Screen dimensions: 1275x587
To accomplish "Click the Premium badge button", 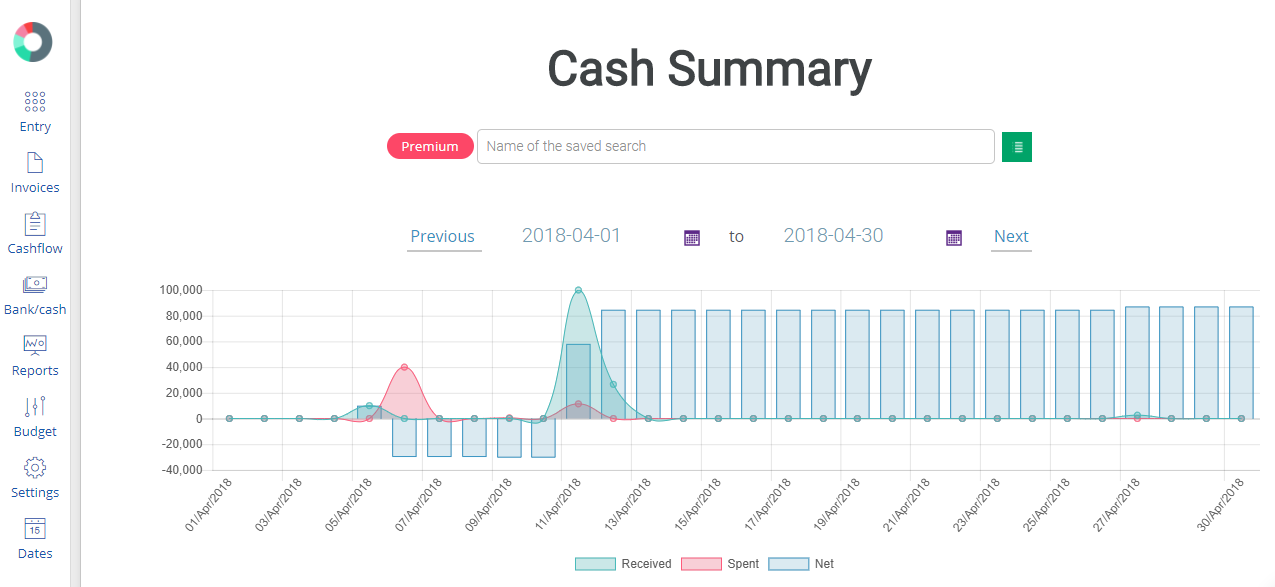I will 430,146.
